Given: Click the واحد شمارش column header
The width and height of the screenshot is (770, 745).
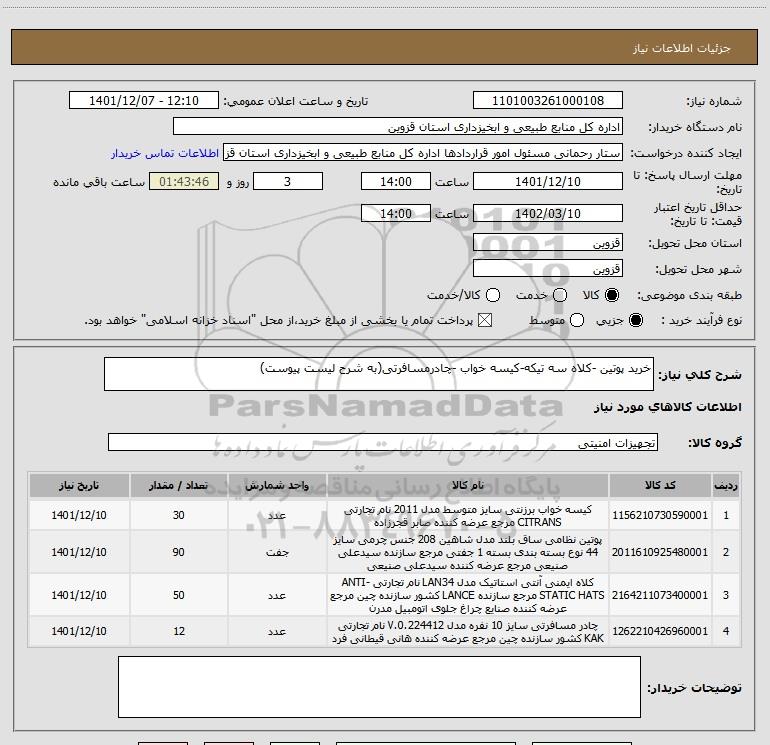Looking at the screenshot, I should pyautogui.click(x=277, y=485).
